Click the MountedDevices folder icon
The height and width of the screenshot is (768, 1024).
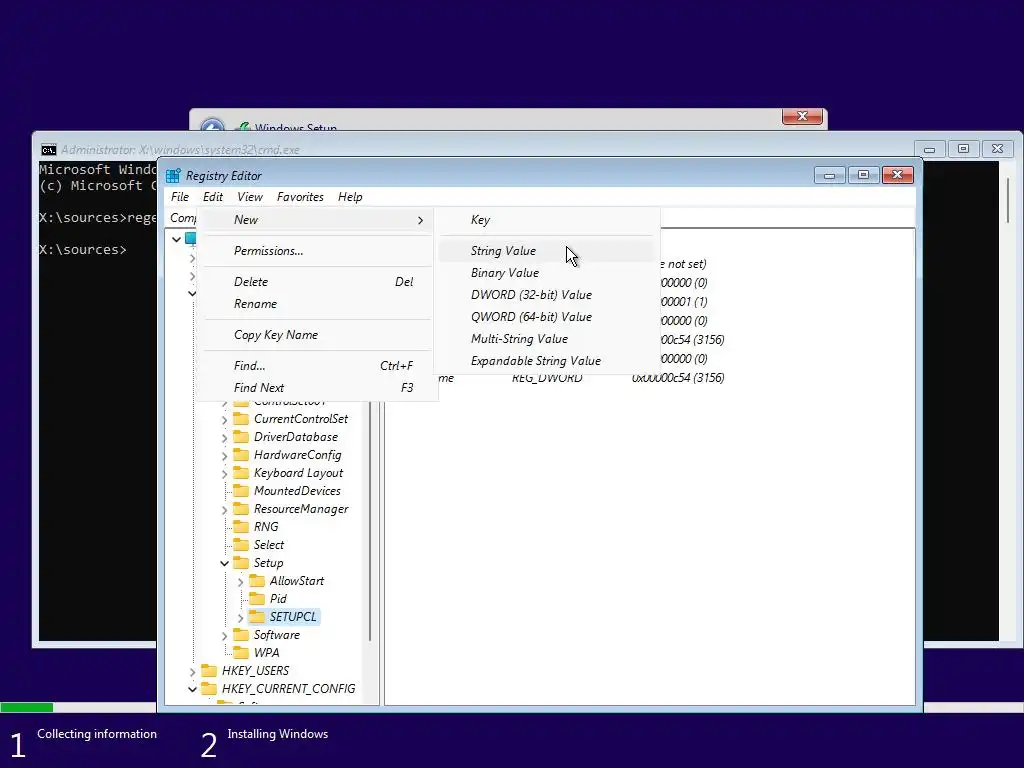(241, 490)
